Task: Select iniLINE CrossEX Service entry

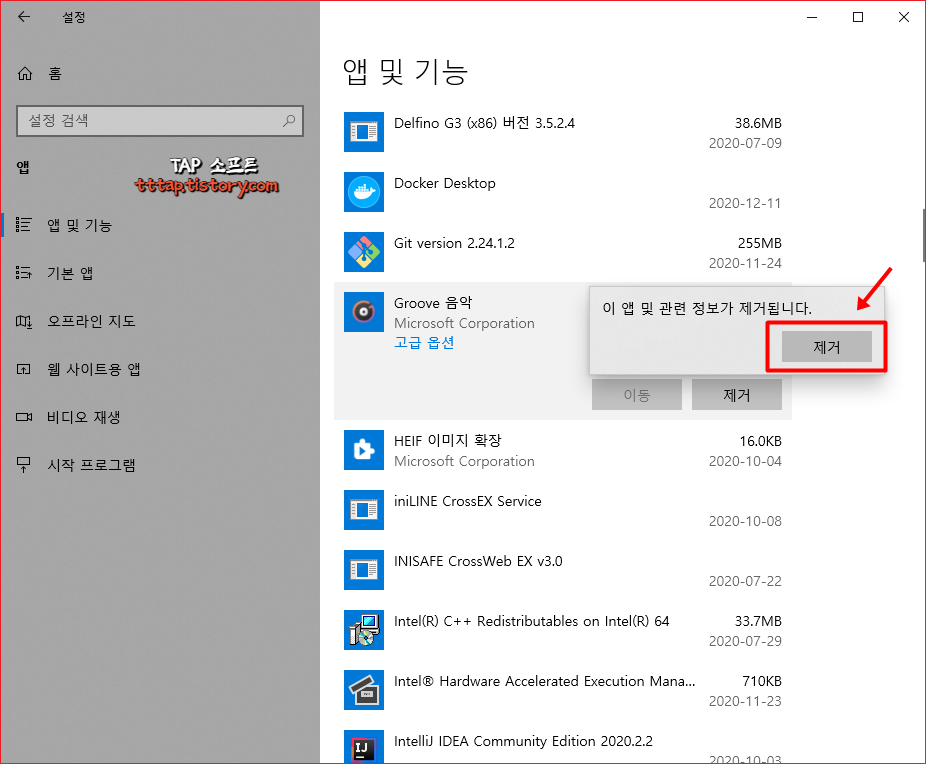Action: [563, 510]
